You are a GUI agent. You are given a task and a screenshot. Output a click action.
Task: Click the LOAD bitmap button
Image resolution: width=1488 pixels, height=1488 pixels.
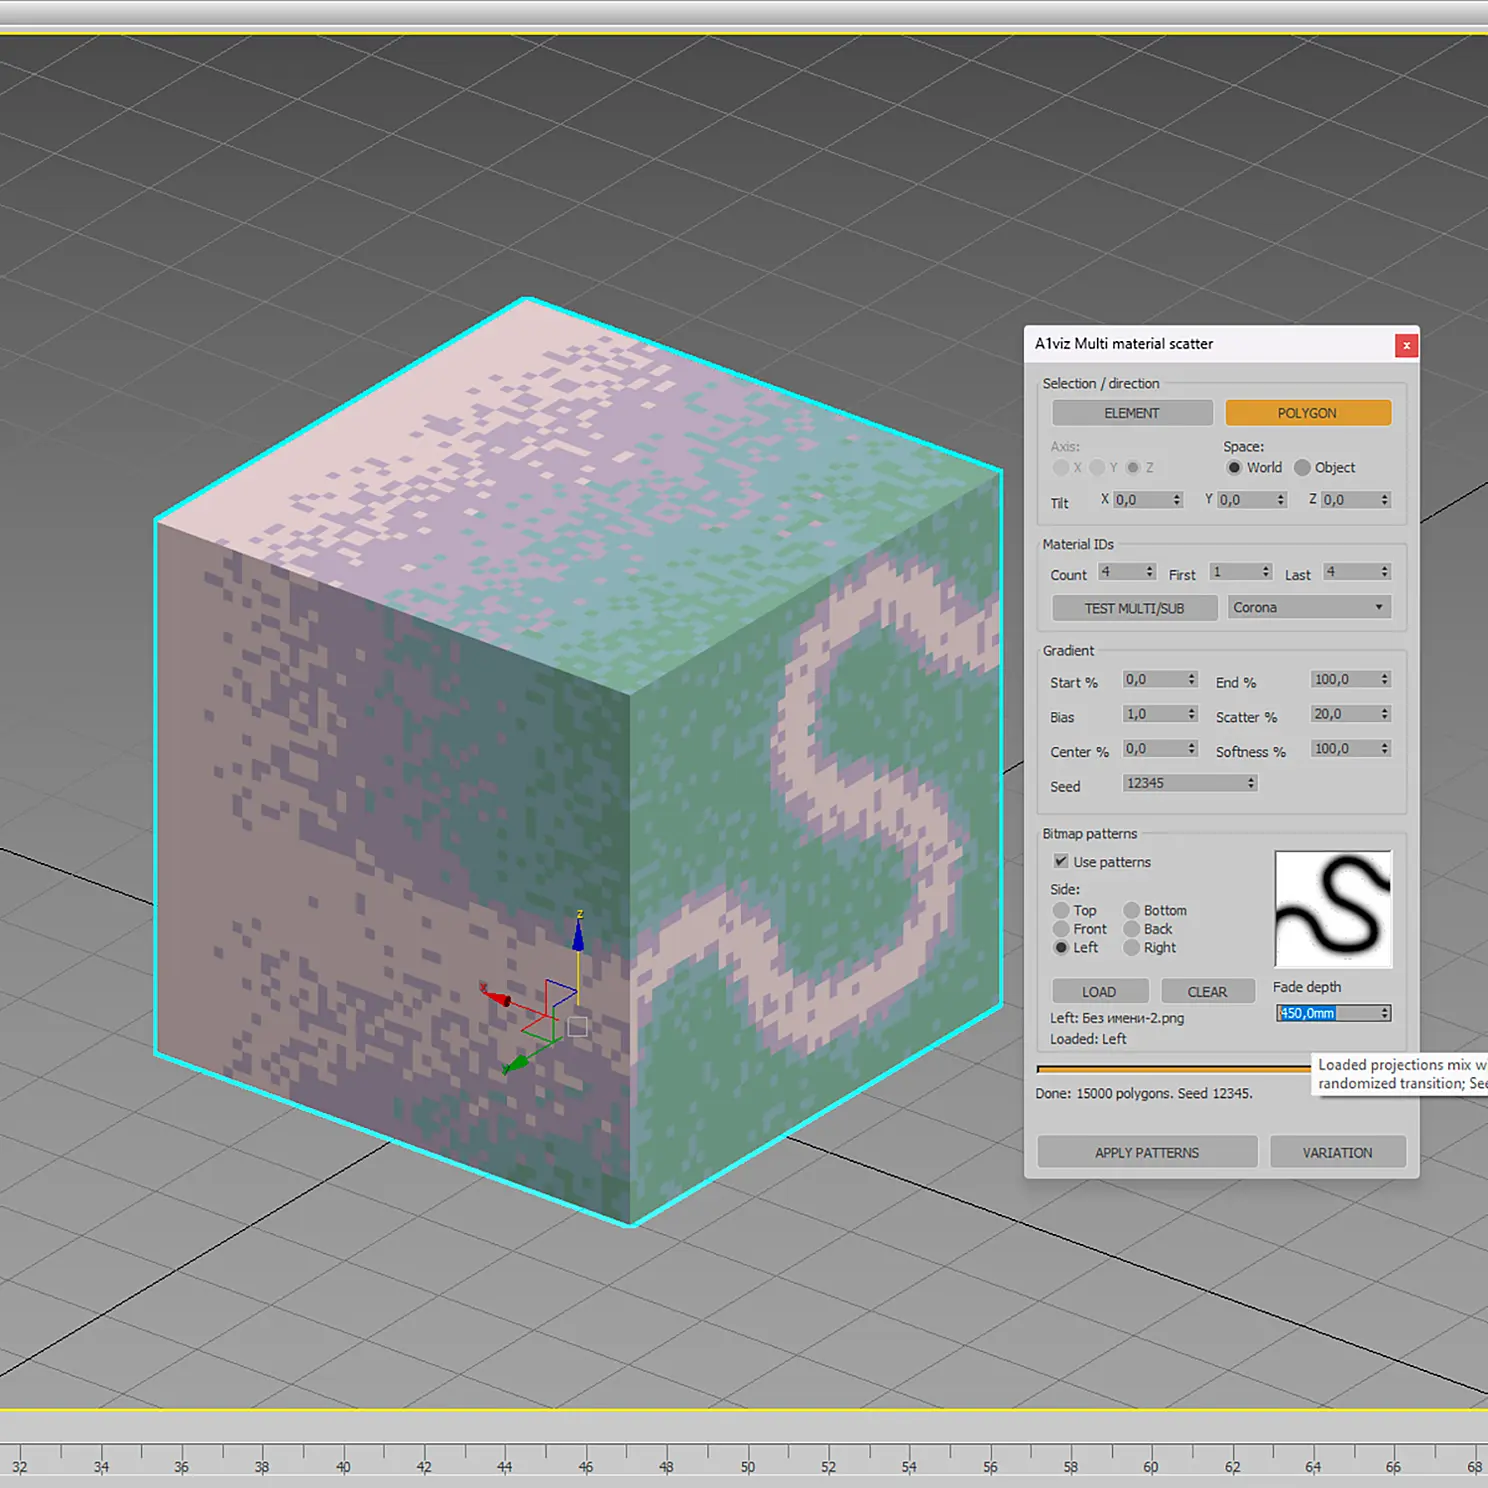[1099, 992]
